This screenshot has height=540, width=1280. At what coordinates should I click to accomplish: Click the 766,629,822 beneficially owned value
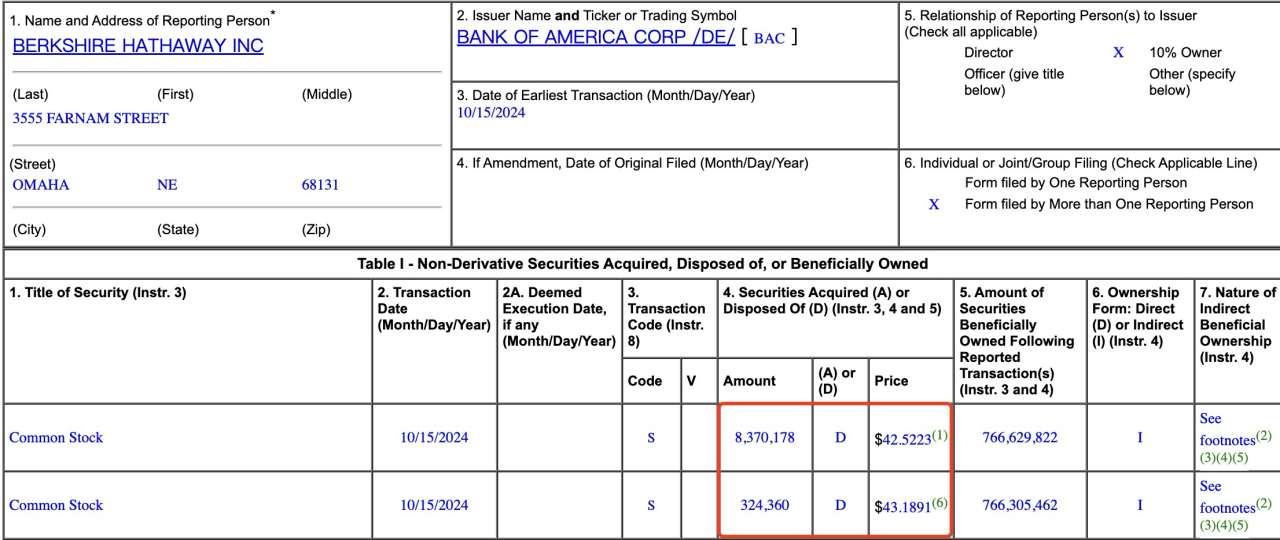(x=1020, y=438)
